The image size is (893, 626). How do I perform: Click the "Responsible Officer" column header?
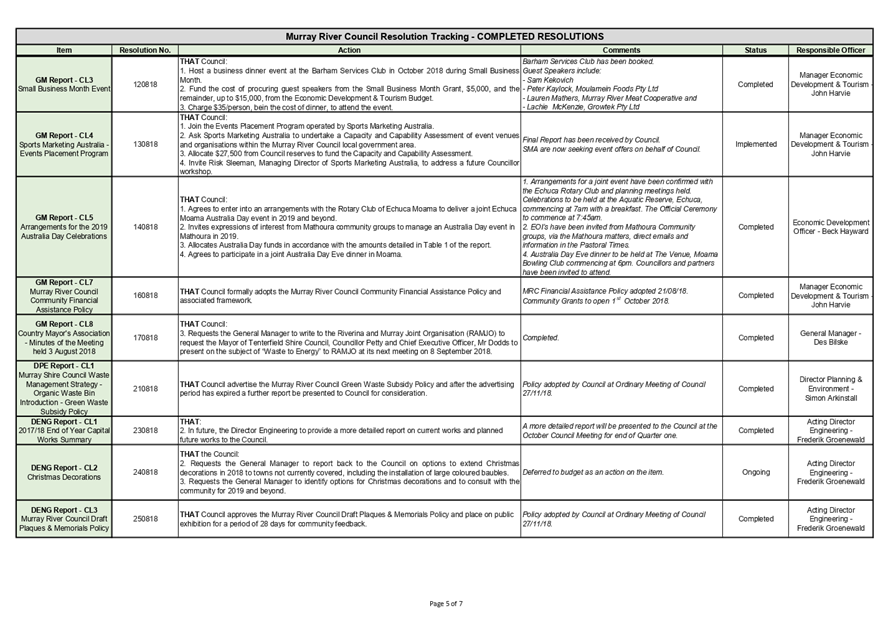(833, 50)
